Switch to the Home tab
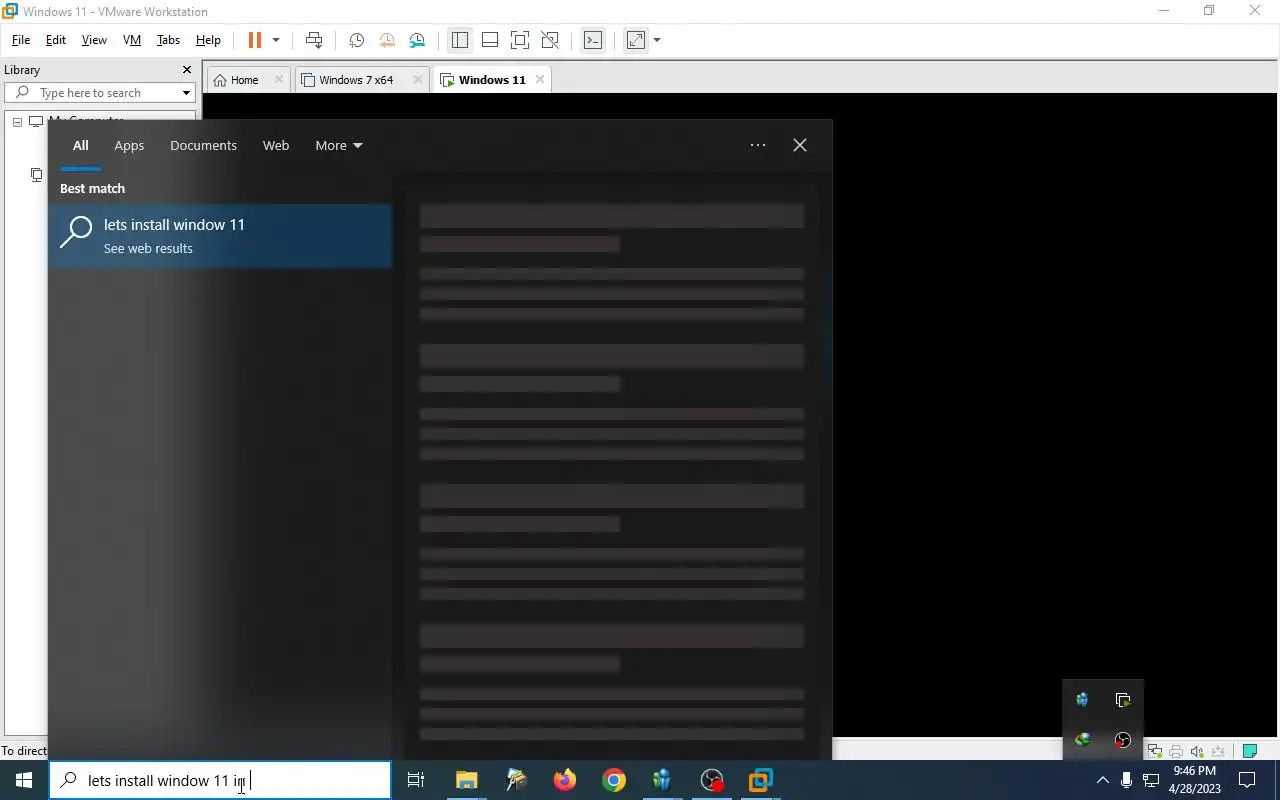The height and width of the screenshot is (800, 1280). pos(244,80)
